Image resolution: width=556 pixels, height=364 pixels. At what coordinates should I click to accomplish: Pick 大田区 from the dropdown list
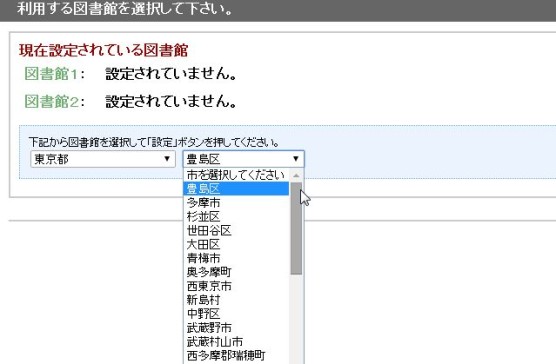236,245
